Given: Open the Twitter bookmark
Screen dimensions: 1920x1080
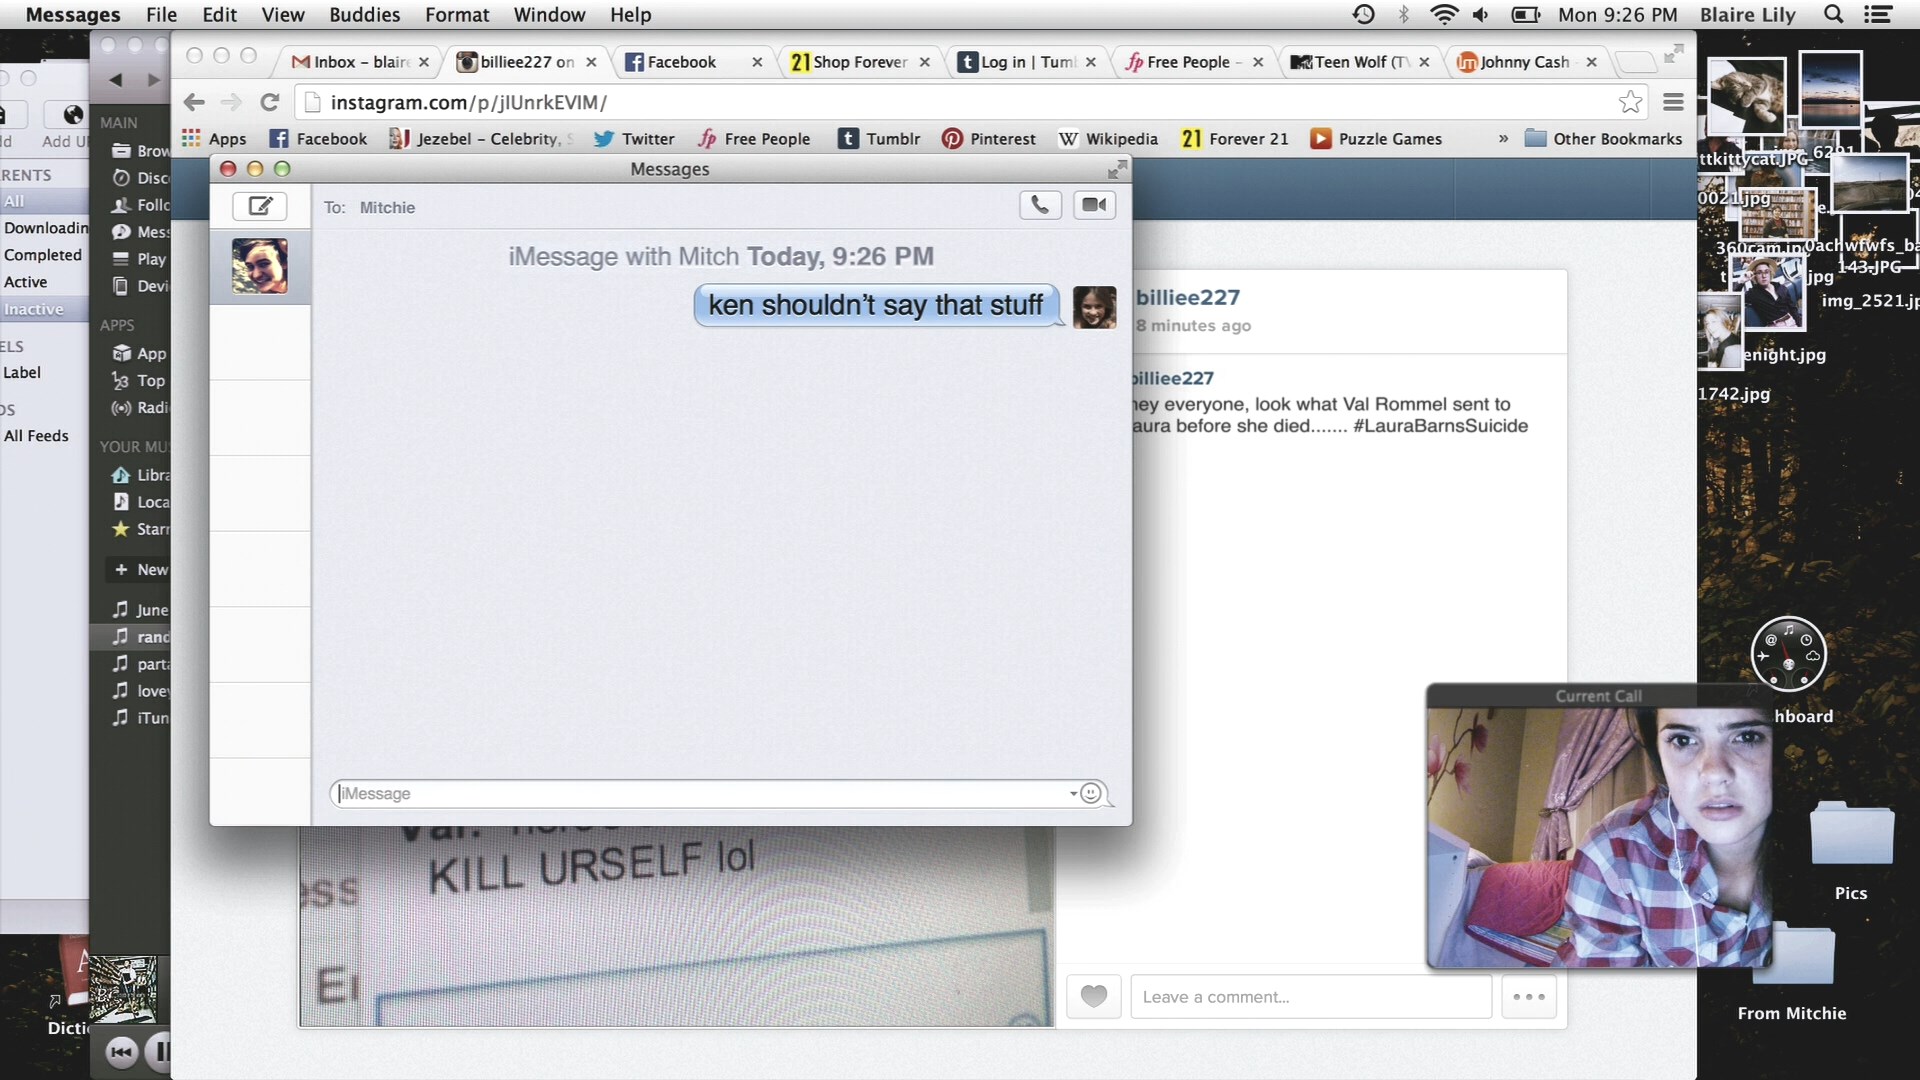Looking at the screenshot, I should click(634, 139).
